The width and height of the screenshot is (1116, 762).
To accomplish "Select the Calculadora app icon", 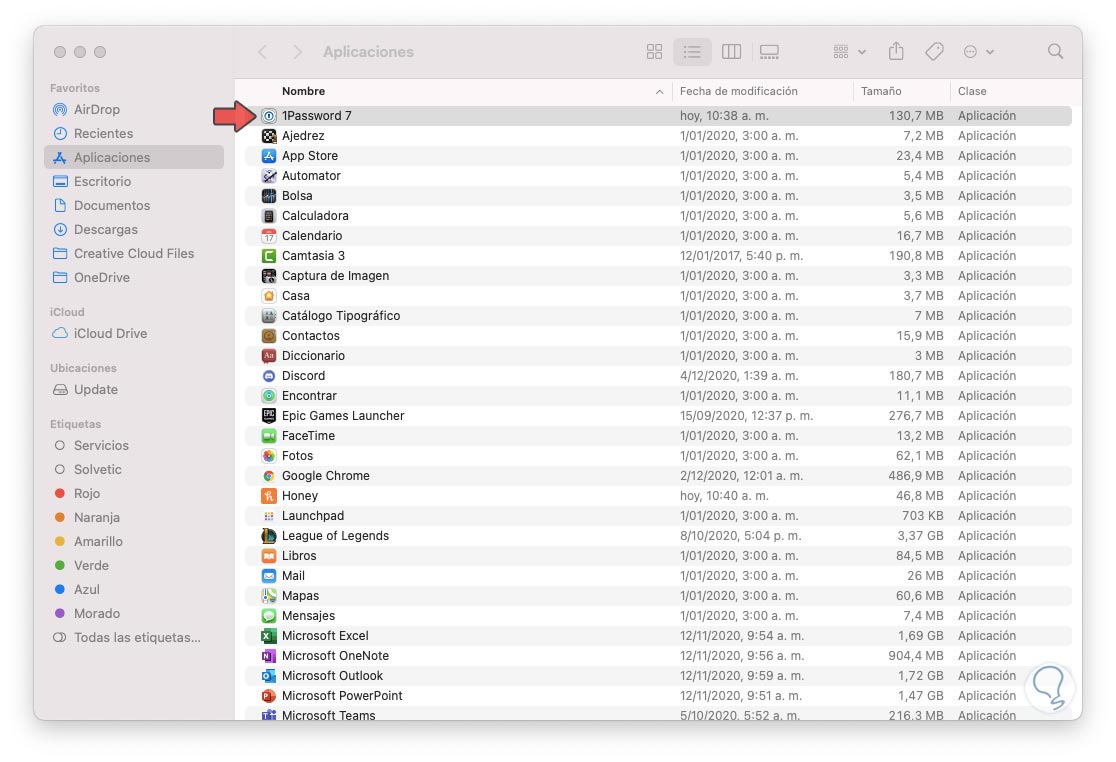I will click(x=268, y=216).
